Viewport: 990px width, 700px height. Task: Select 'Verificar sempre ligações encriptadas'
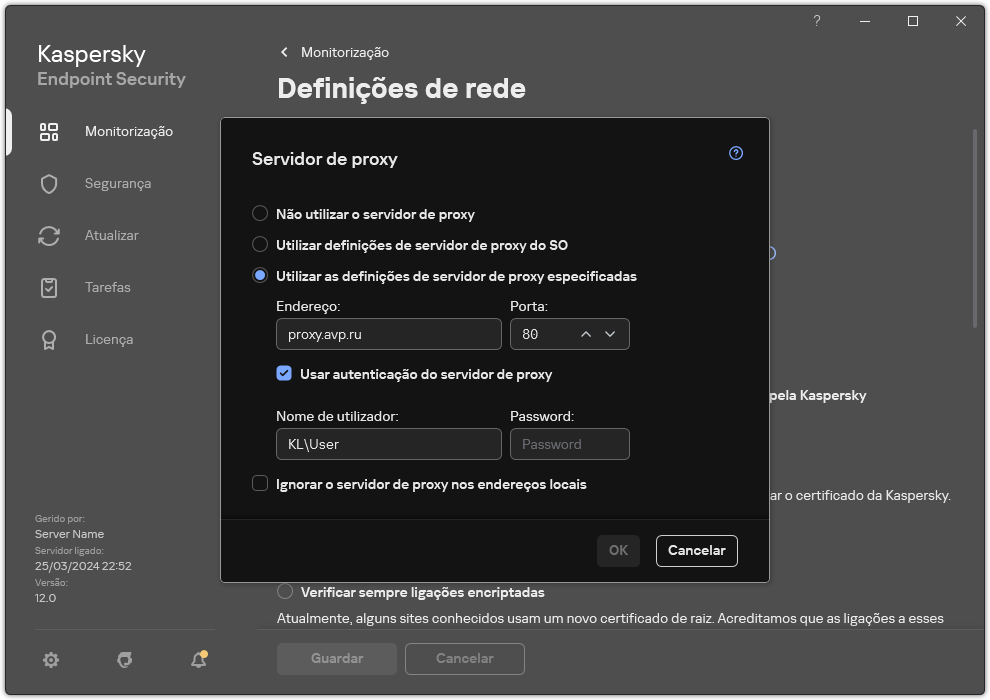(x=285, y=592)
